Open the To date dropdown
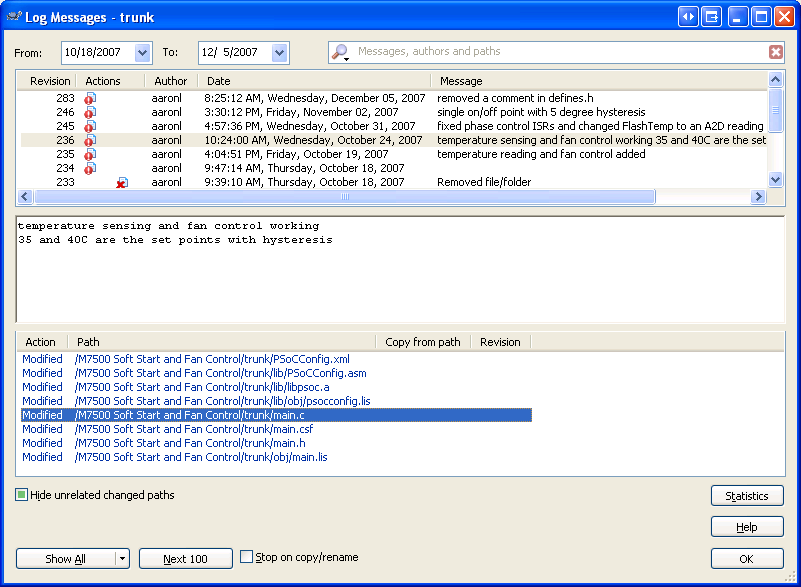This screenshot has height=587, width=801. click(x=279, y=53)
